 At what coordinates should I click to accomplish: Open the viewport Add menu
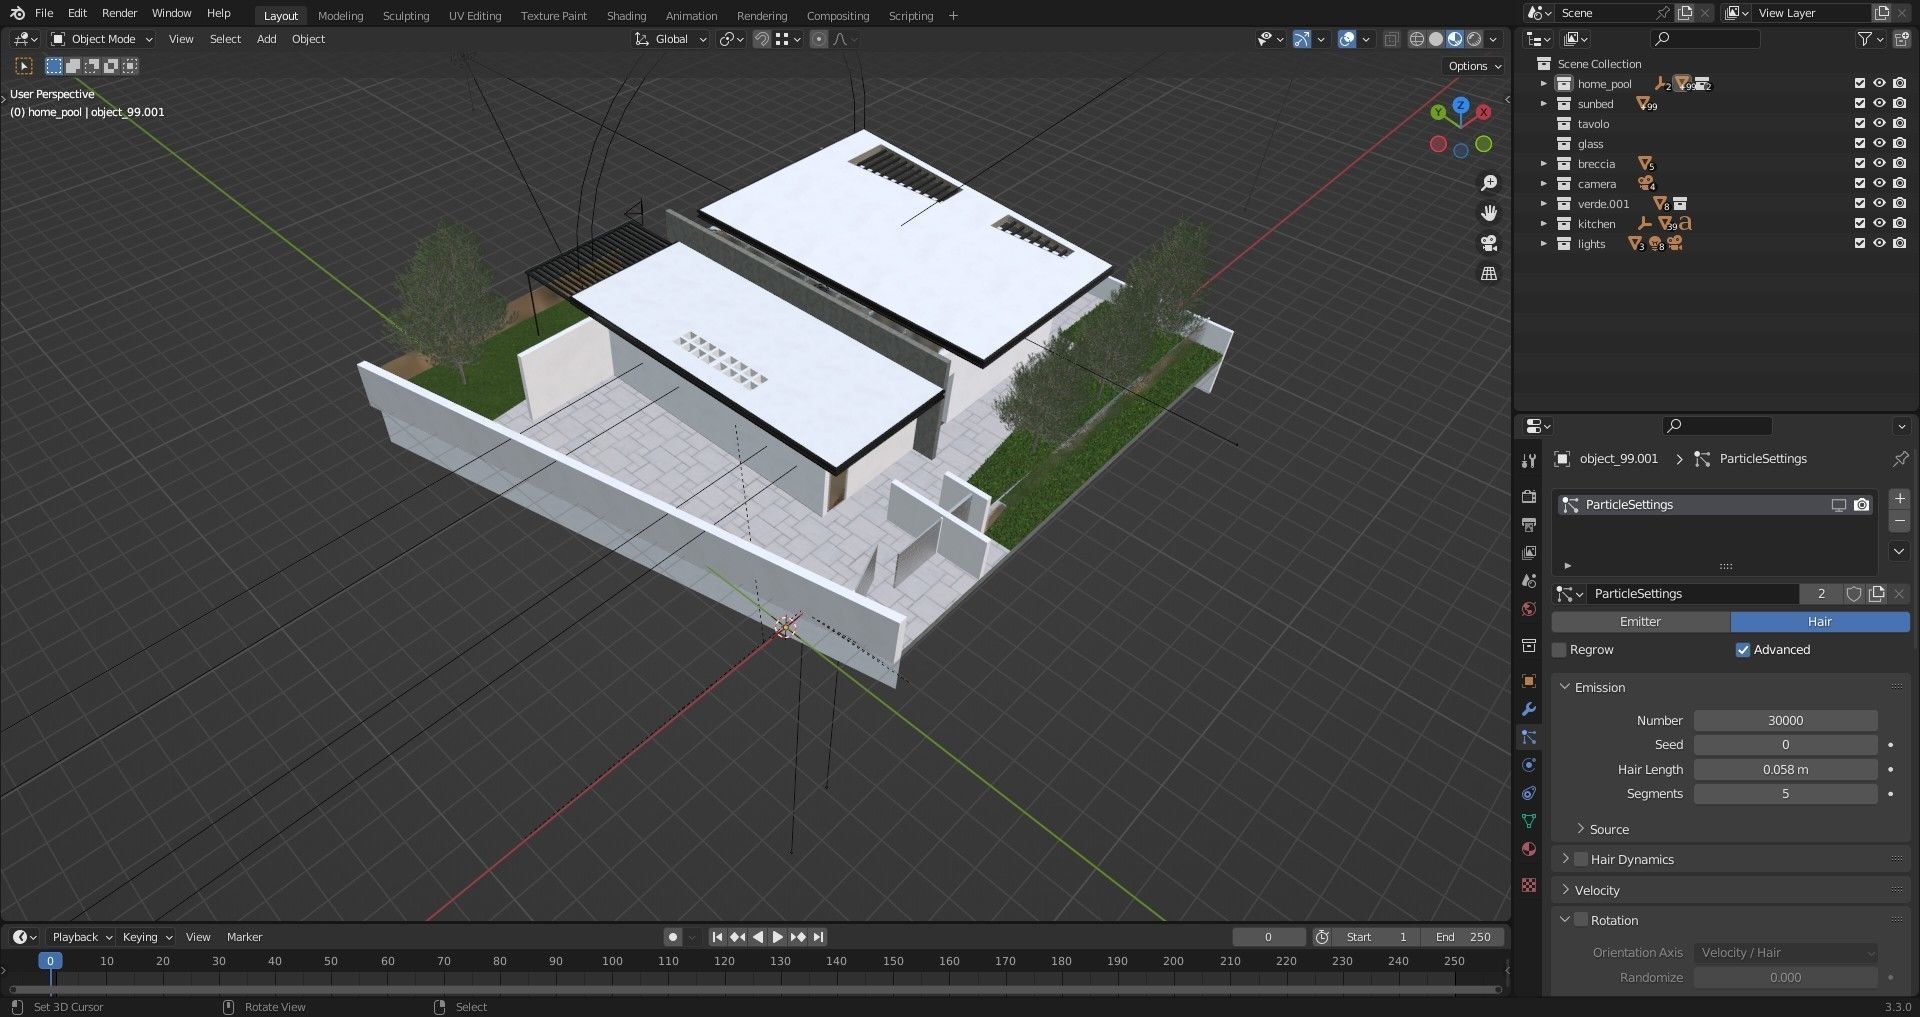click(x=266, y=39)
